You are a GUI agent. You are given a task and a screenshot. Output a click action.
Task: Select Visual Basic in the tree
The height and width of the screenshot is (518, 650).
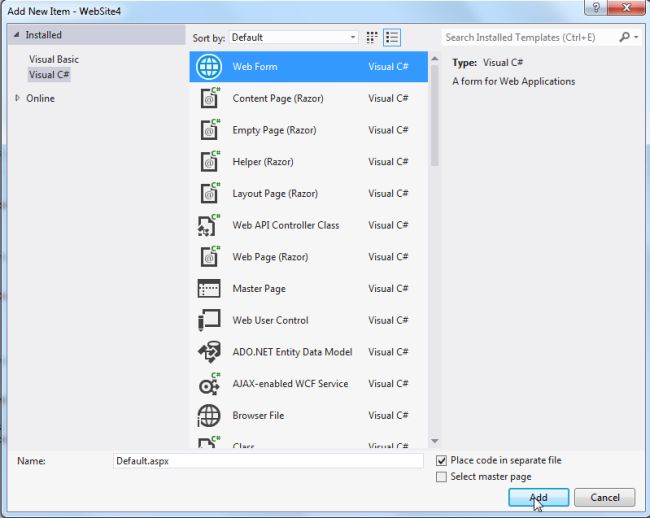pos(54,59)
